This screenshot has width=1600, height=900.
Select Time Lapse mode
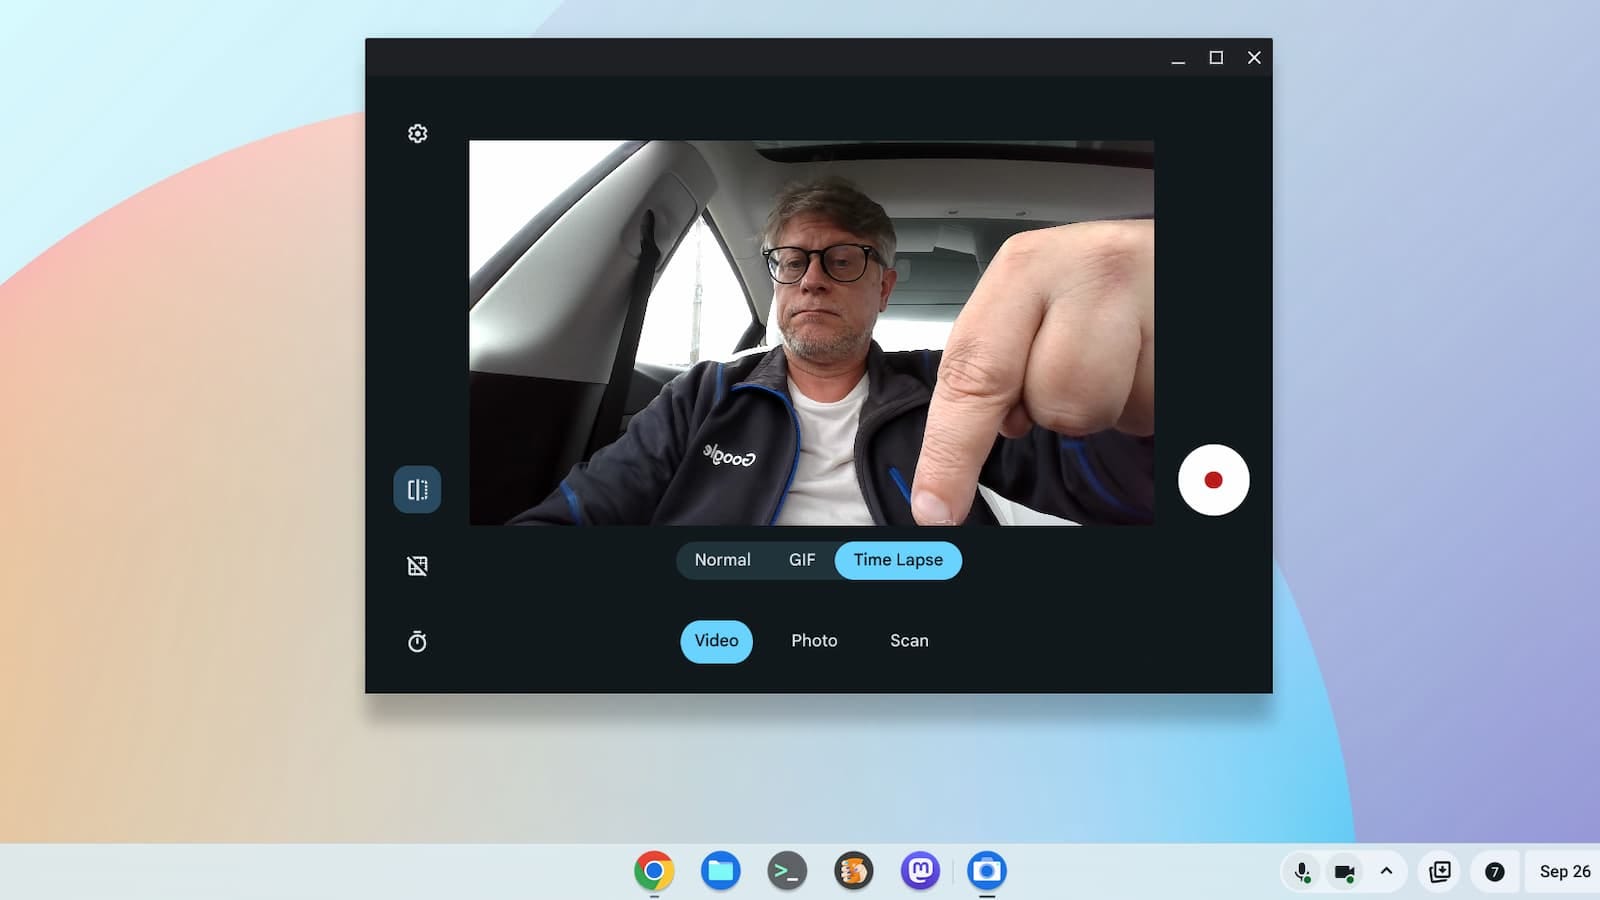[898, 560]
